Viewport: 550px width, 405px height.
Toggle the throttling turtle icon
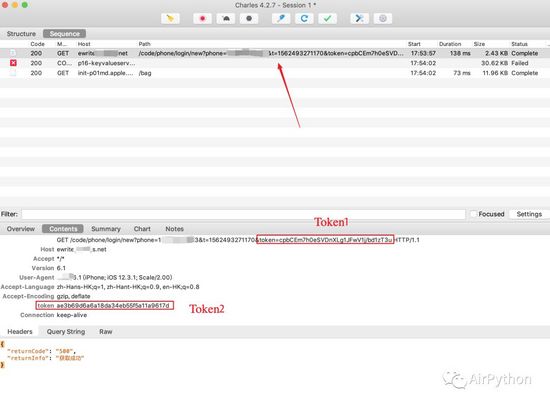click(x=226, y=19)
